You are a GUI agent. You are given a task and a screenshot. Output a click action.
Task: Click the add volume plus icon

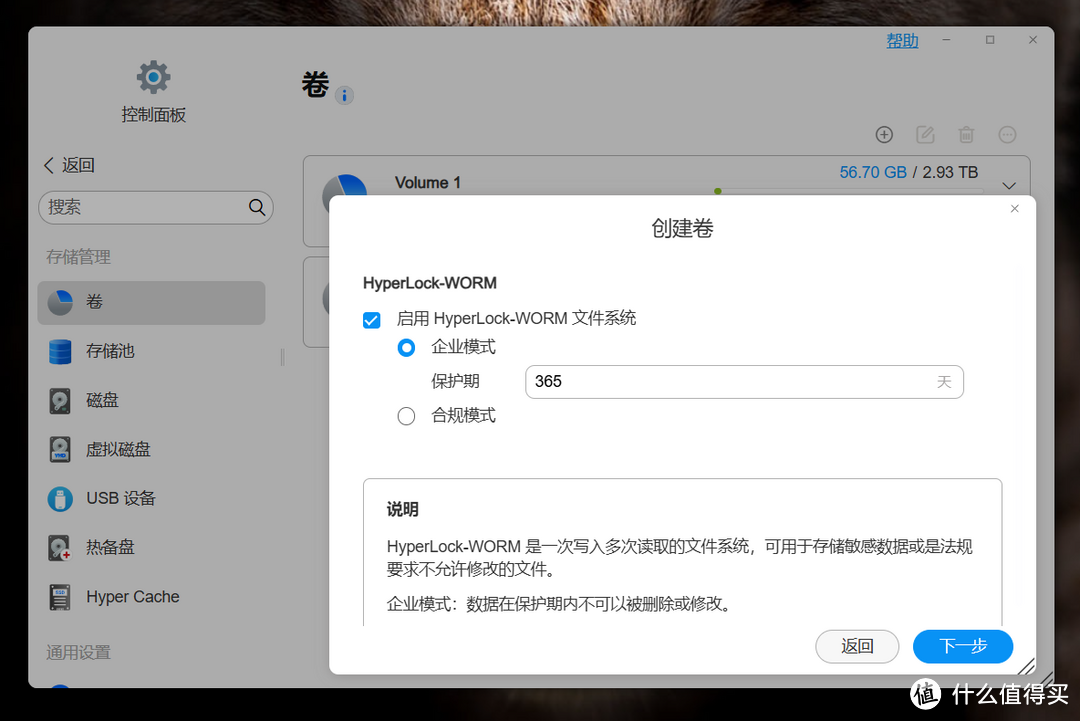pyautogui.click(x=884, y=134)
